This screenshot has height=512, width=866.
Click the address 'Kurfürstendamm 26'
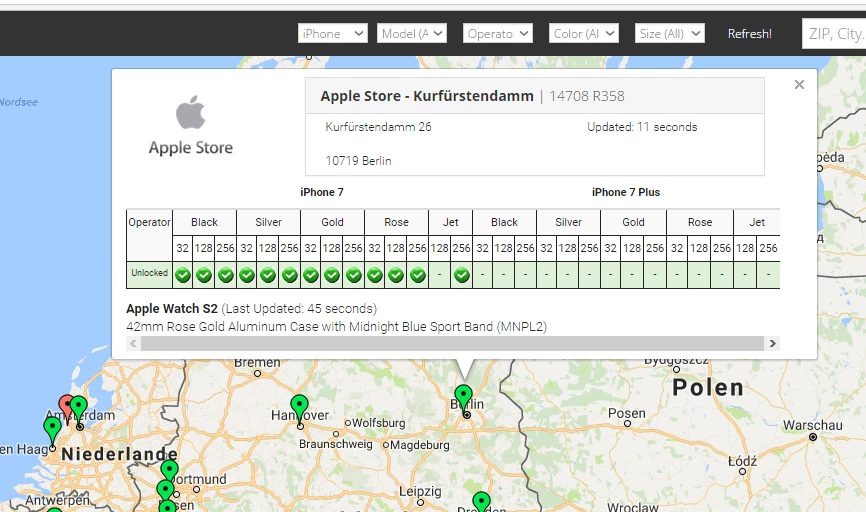(378, 127)
